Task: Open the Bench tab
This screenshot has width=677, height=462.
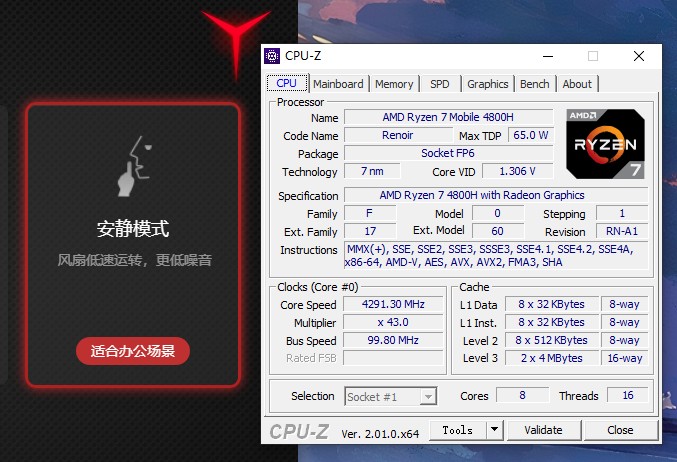Action: 535,84
